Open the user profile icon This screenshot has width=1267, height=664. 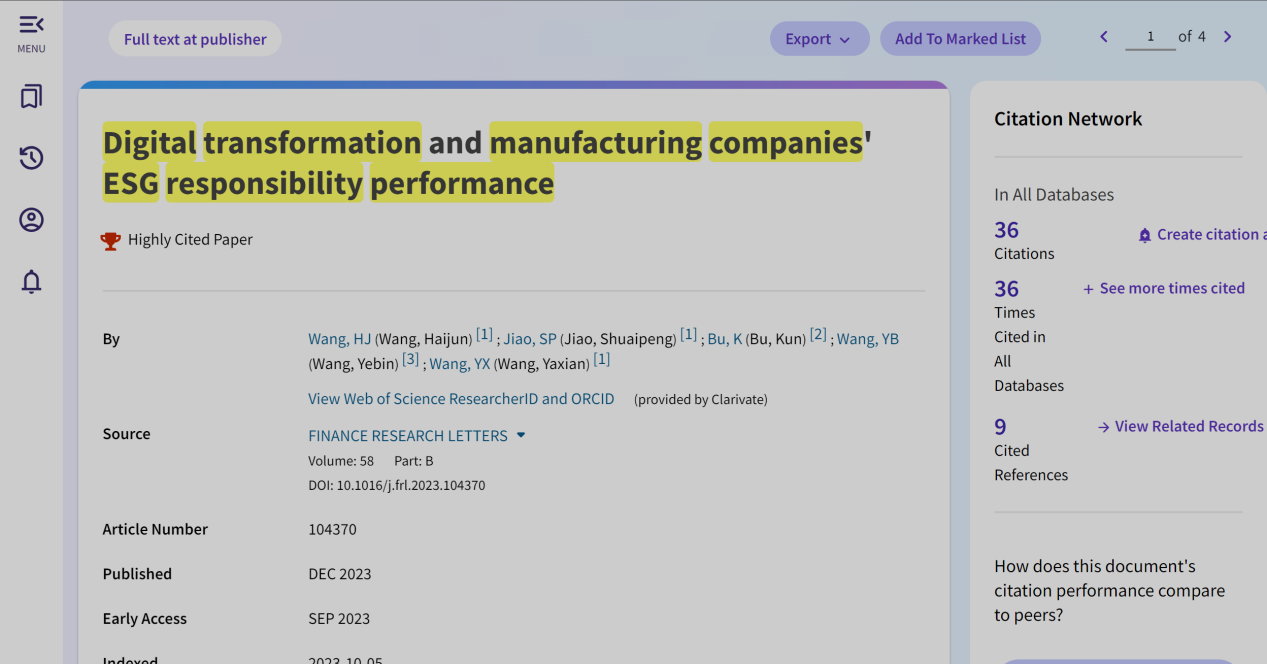[31, 220]
